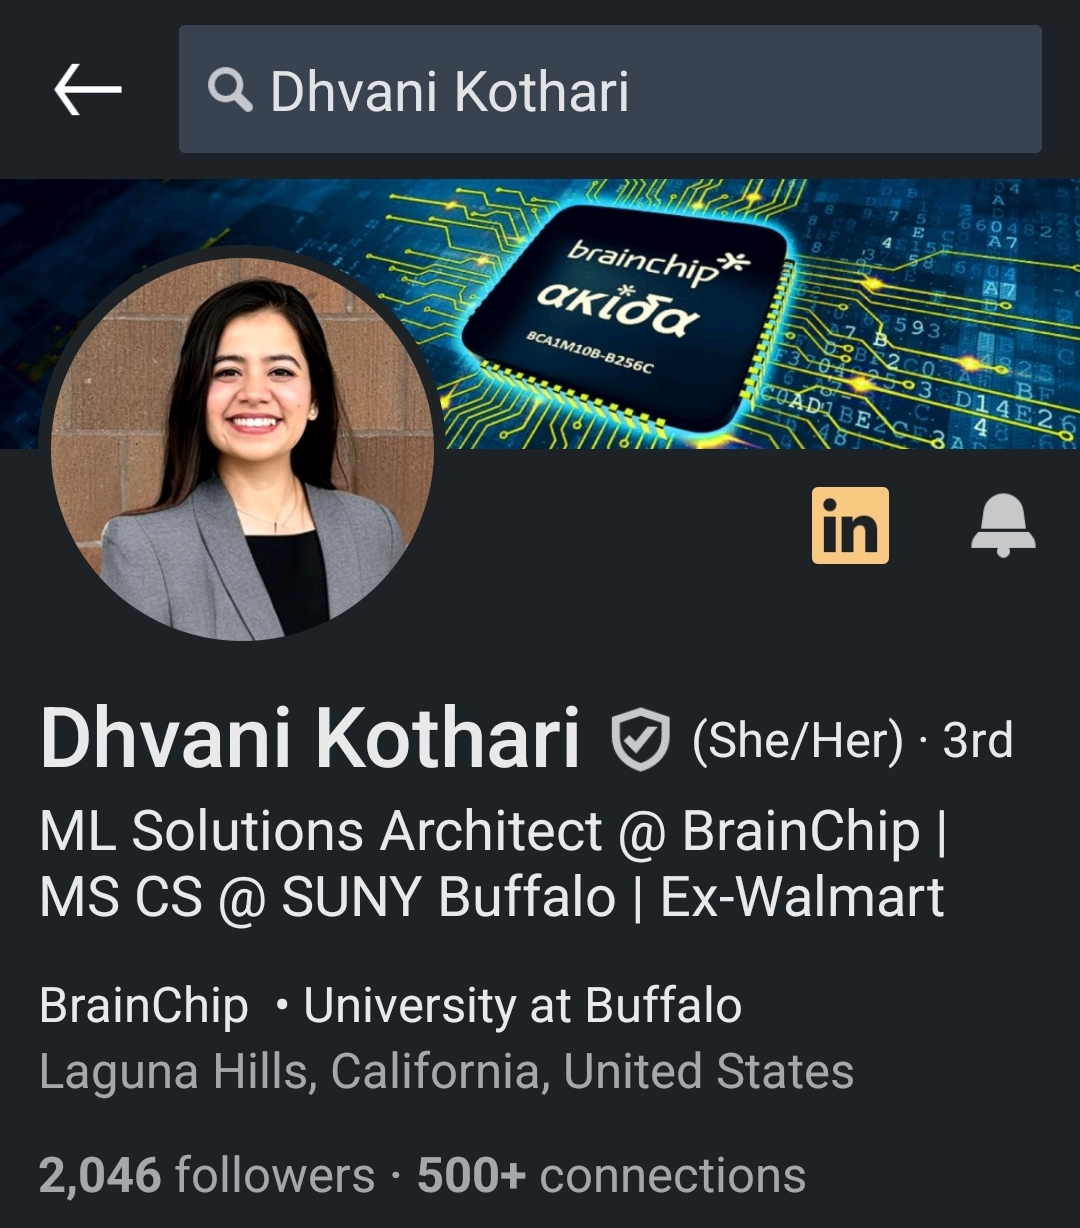This screenshot has height=1228, width=1080.
Task: Open the 2,046 followers link
Action: pyautogui.click(x=207, y=1175)
